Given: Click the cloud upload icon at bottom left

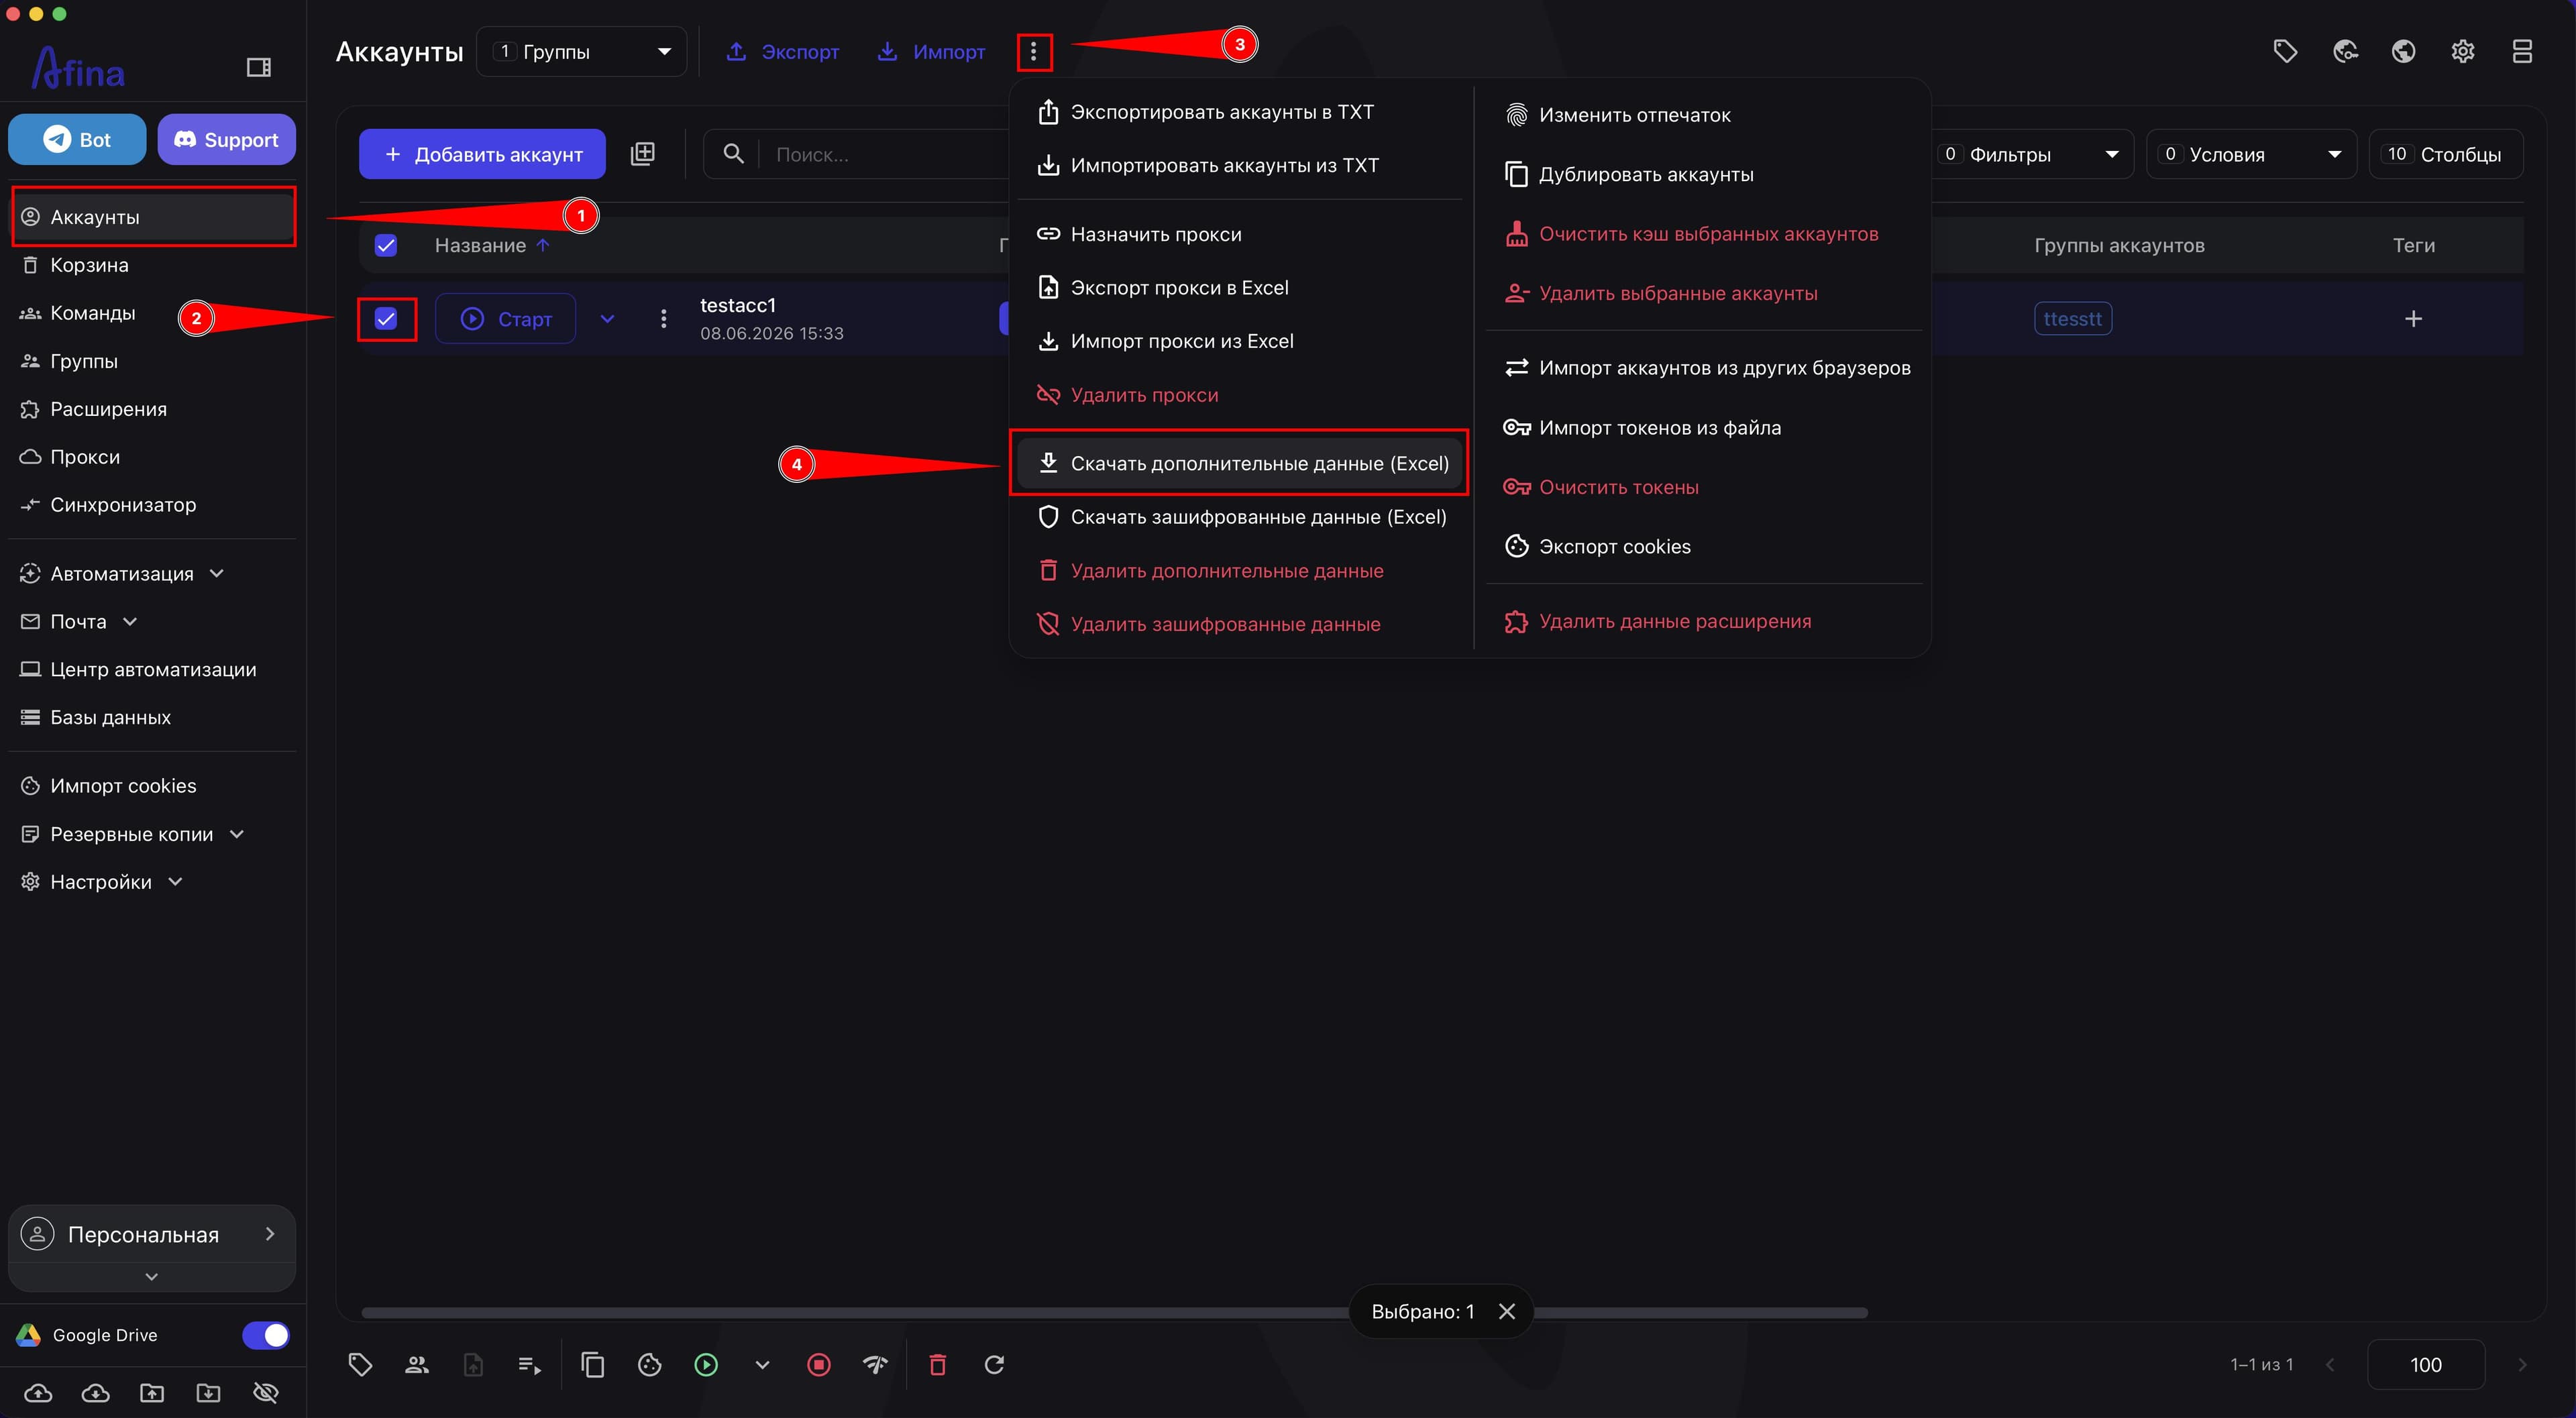Looking at the screenshot, I should pyautogui.click(x=38, y=1393).
